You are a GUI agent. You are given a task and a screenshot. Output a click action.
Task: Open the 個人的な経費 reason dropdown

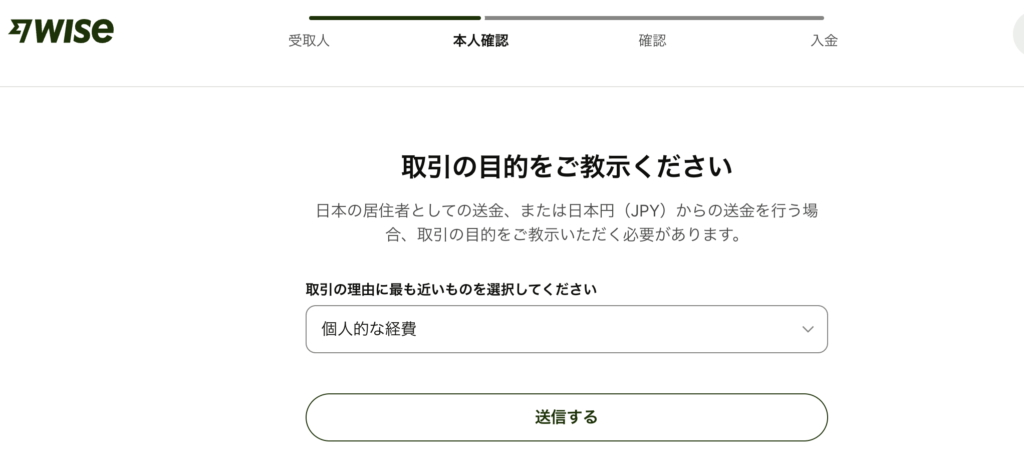tap(566, 329)
